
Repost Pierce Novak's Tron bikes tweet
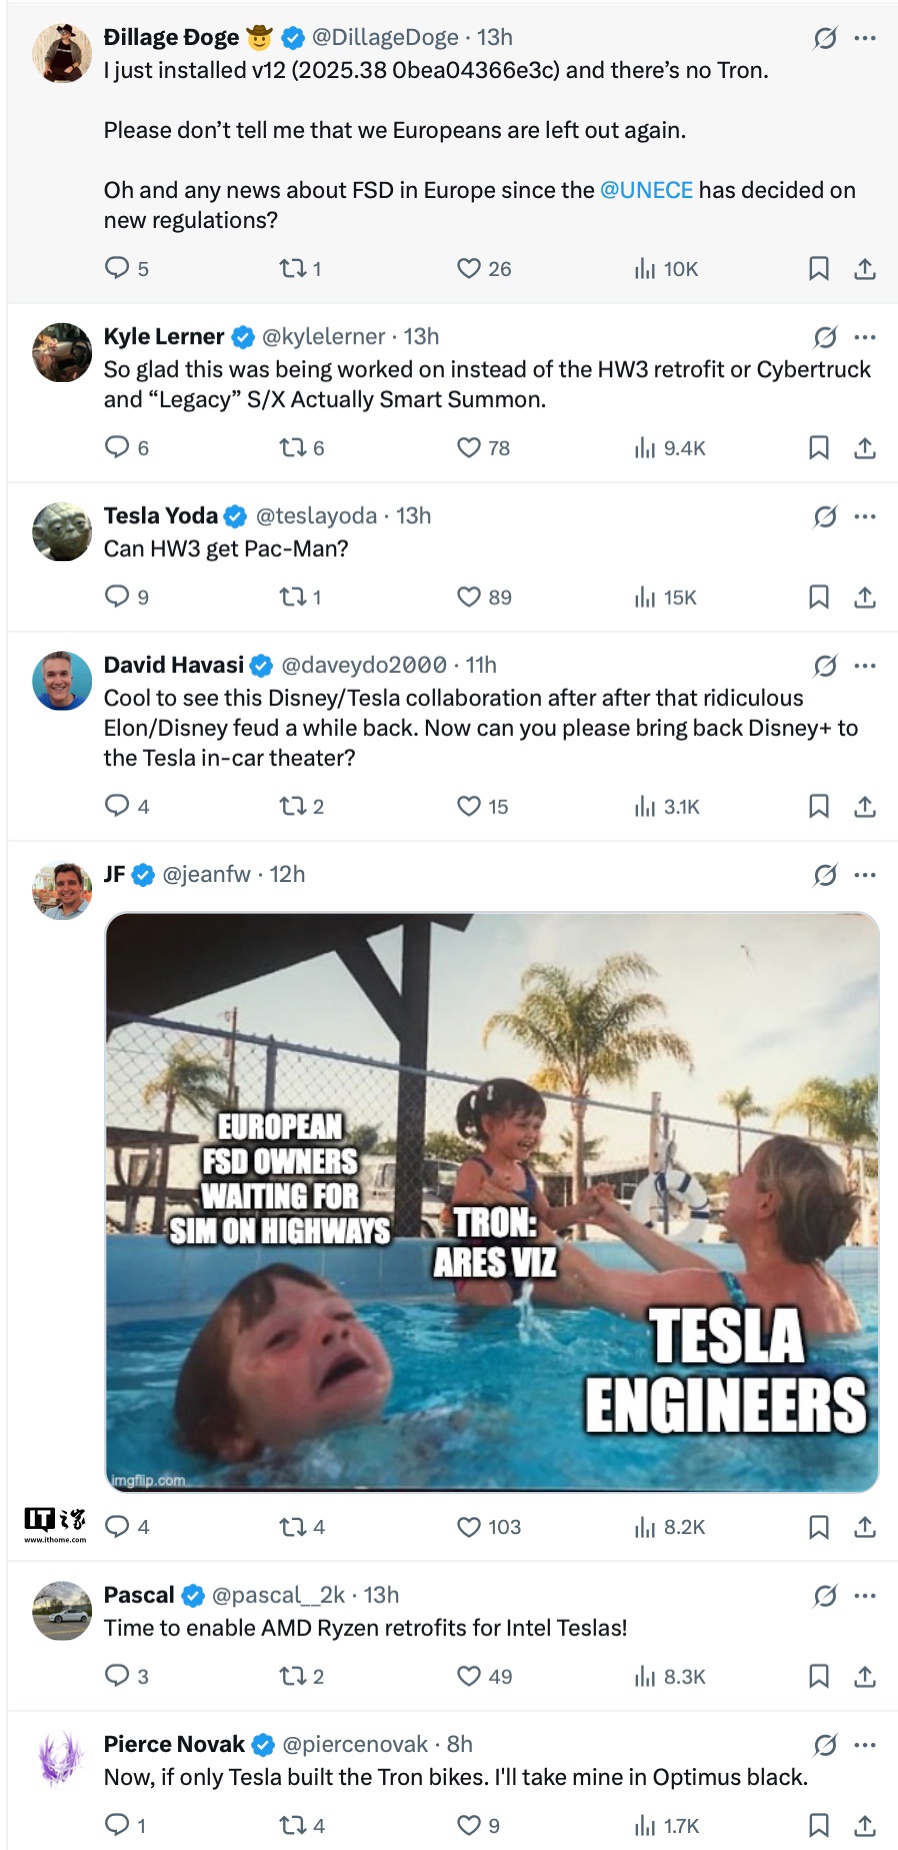[x=292, y=1825]
